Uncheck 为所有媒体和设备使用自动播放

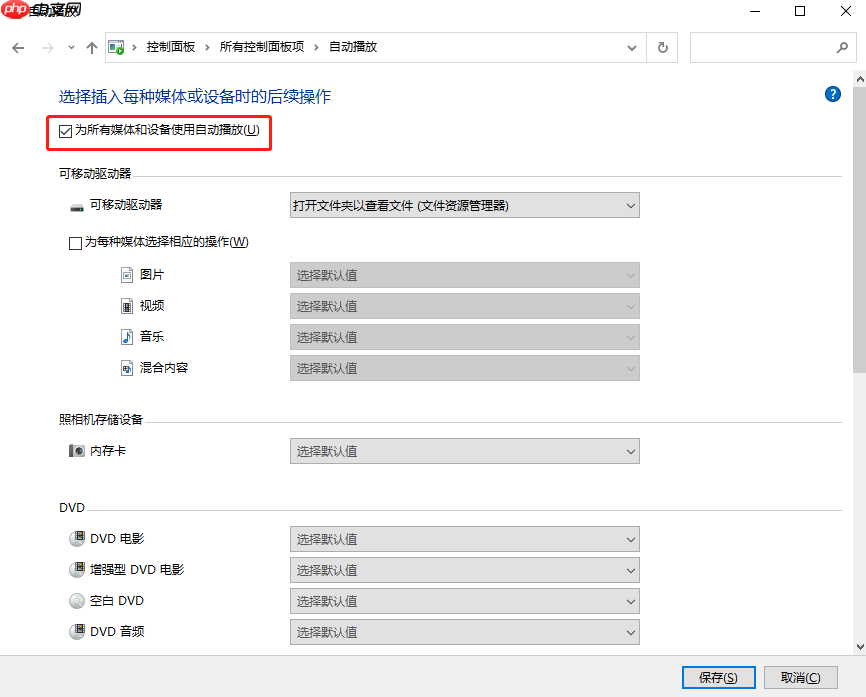pyautogui.click(x=65, y=130)
